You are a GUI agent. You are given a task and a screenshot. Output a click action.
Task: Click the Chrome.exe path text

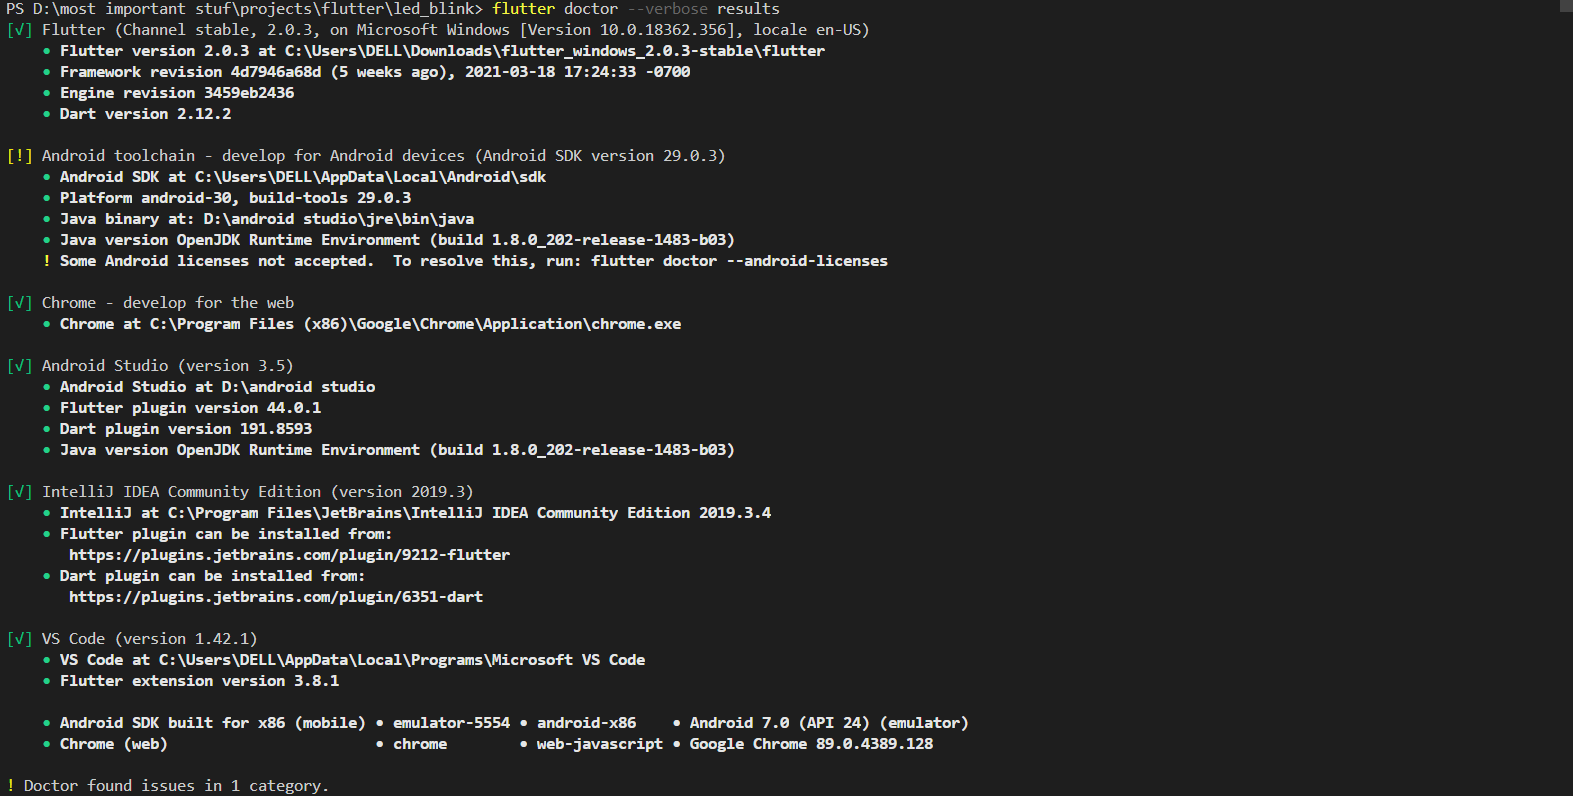[x=415, y=324]
